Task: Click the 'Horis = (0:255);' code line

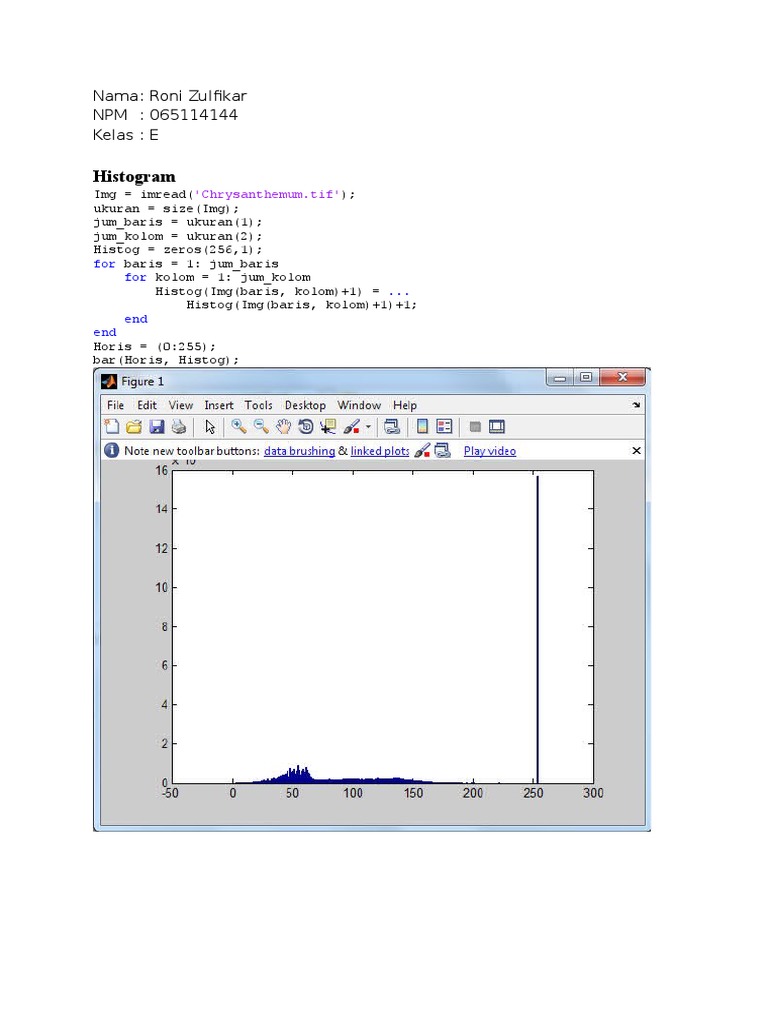Action: tap(154, 346)
